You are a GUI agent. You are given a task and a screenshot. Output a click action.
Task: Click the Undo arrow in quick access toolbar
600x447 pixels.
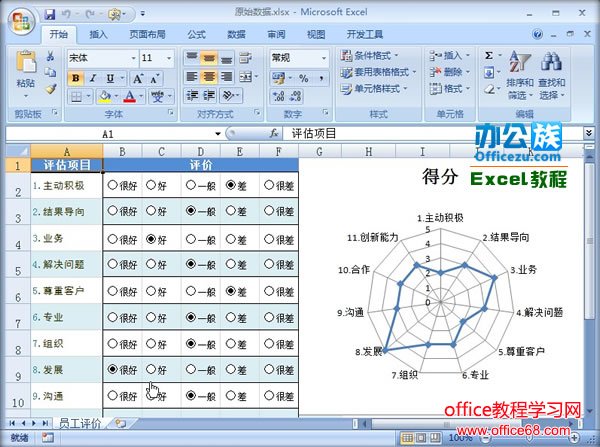66,15
